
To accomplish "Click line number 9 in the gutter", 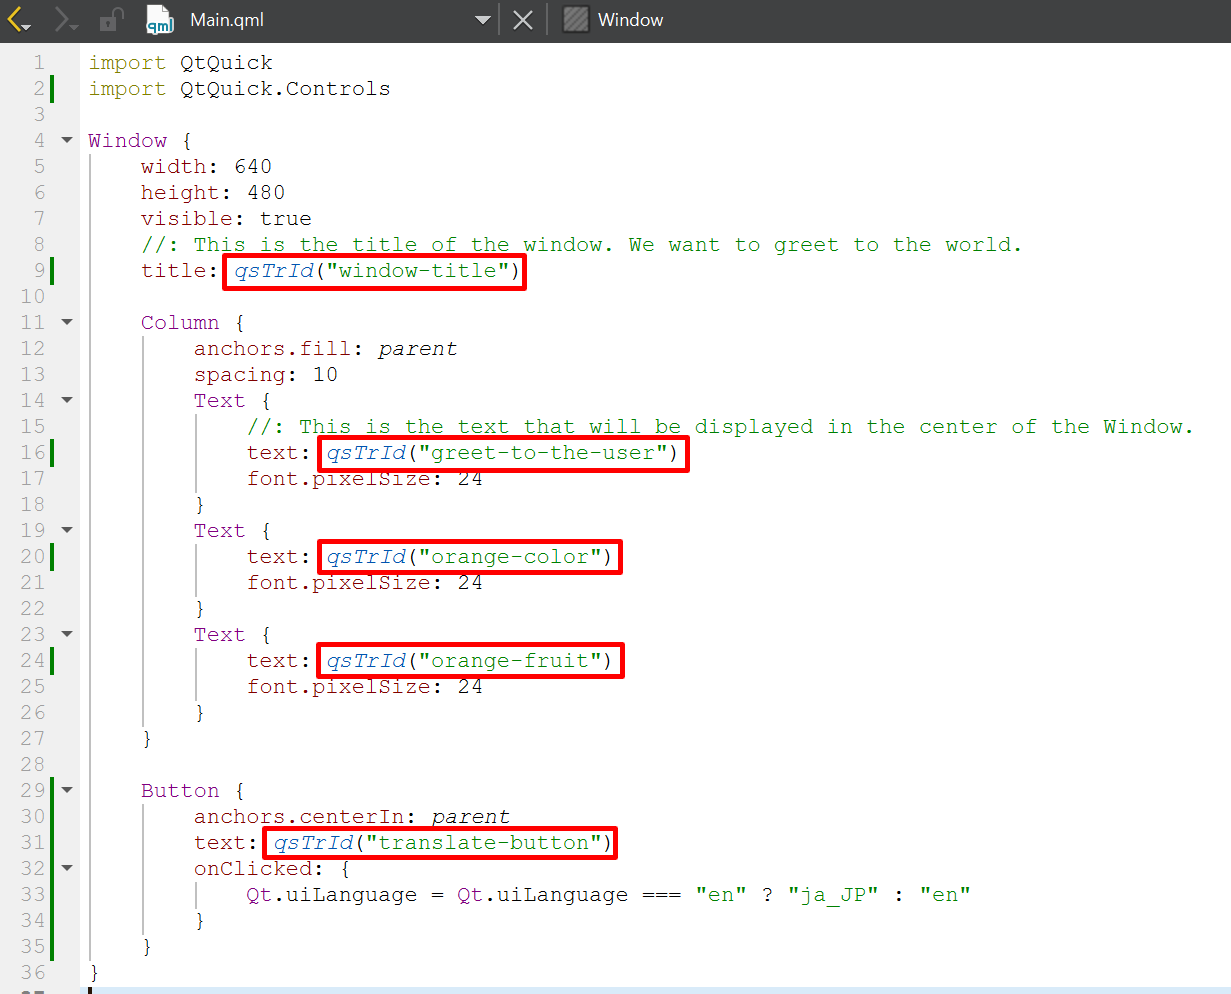I will (39, 271).
